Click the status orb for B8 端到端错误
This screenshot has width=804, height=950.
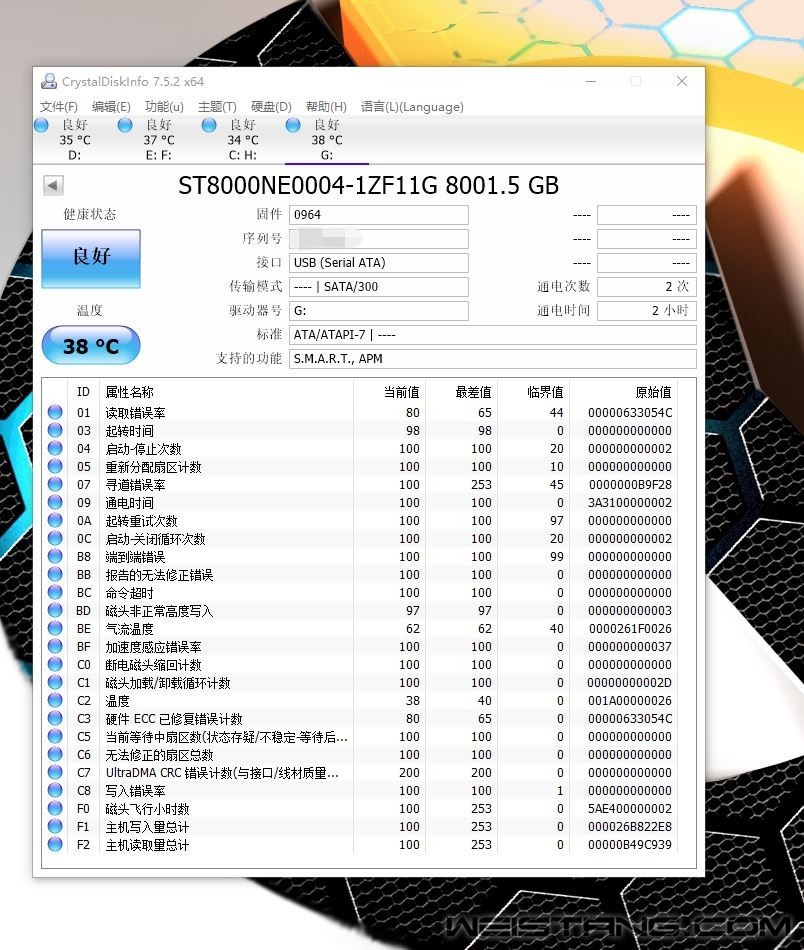55,556
